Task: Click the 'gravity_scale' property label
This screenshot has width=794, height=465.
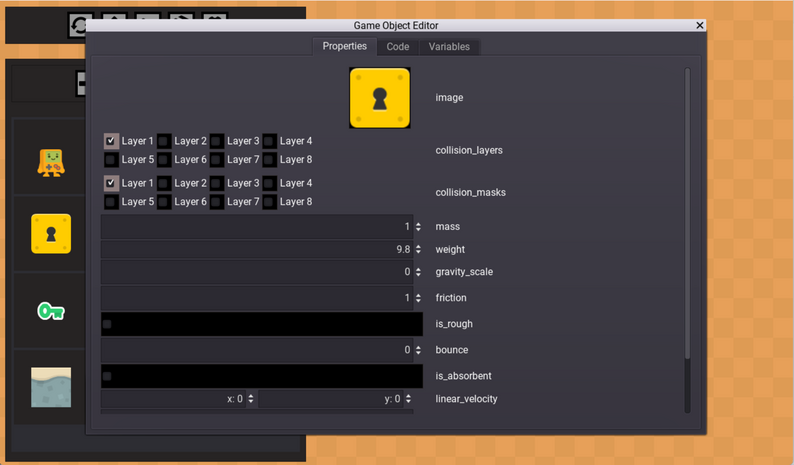Action: (x=464, y=272)
